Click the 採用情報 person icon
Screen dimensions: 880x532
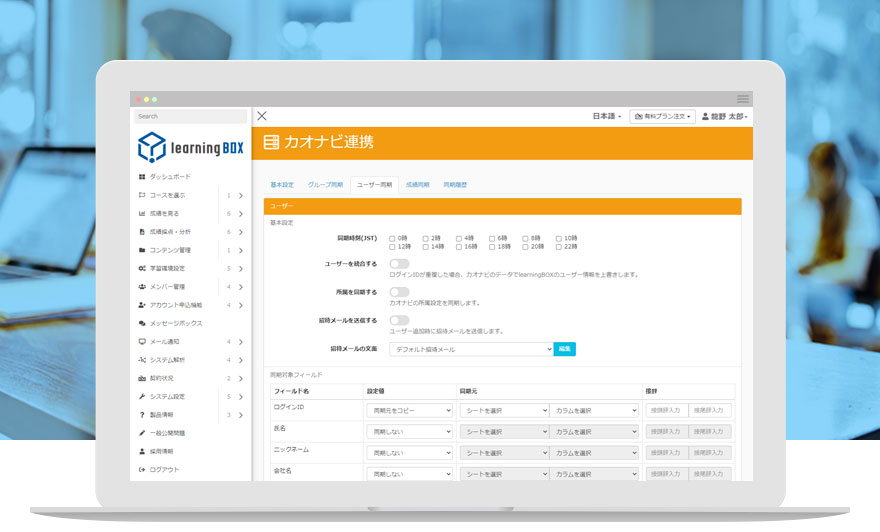(142, 451)
